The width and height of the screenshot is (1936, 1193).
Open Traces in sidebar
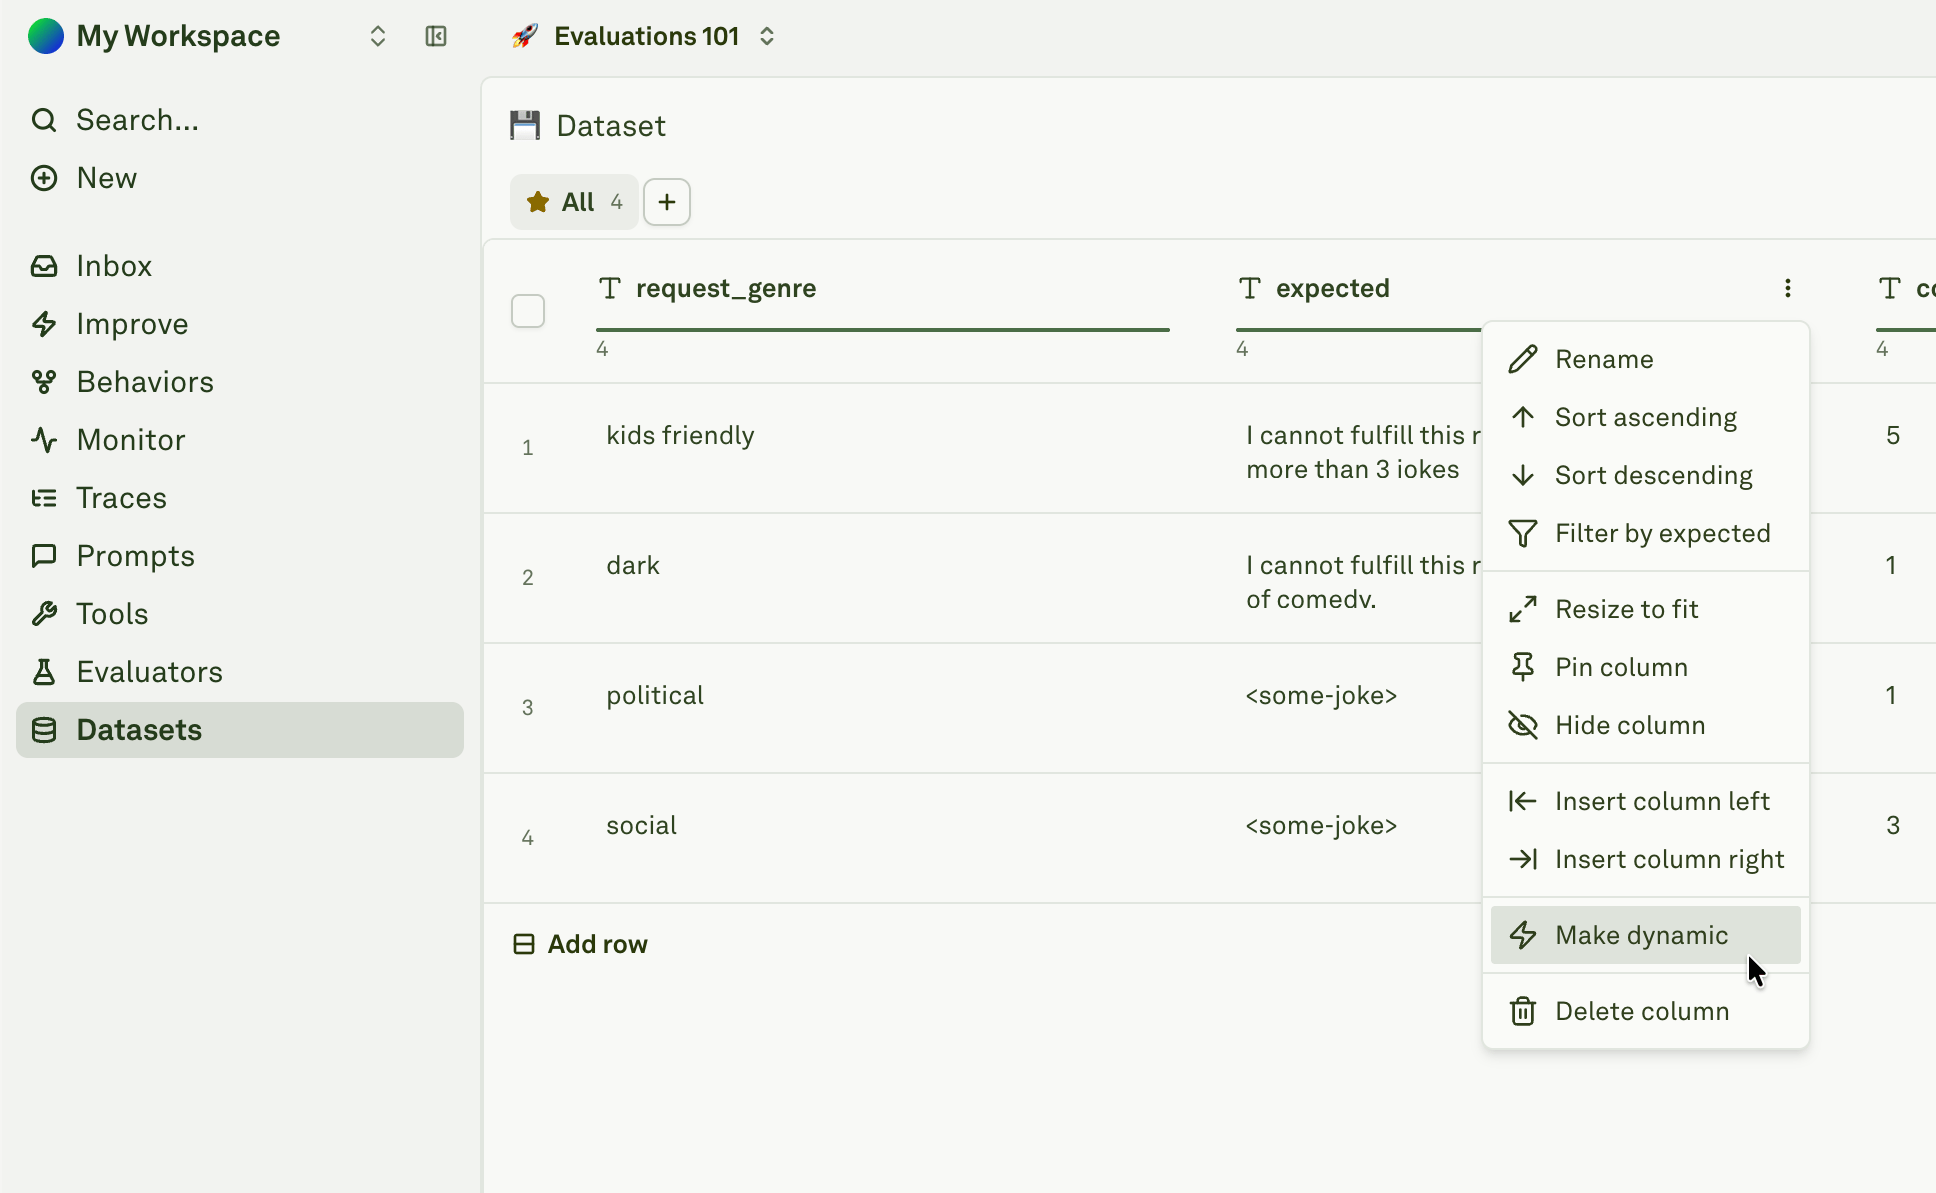pyautogui.click(x=240, y=498)
